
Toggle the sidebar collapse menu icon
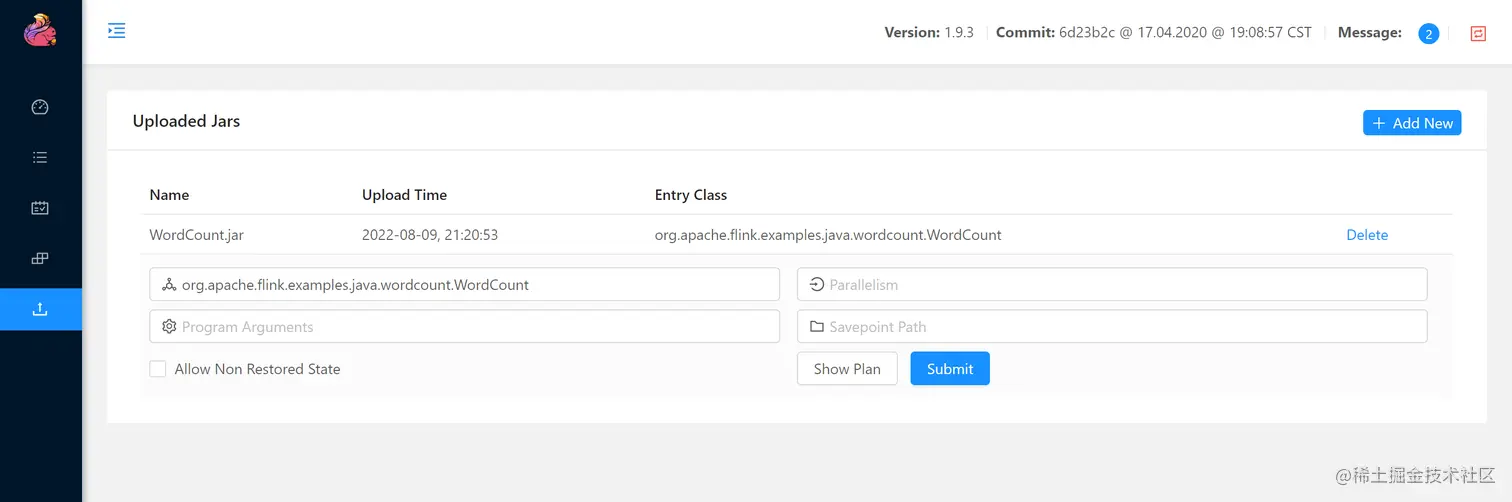tap(117, 31)
